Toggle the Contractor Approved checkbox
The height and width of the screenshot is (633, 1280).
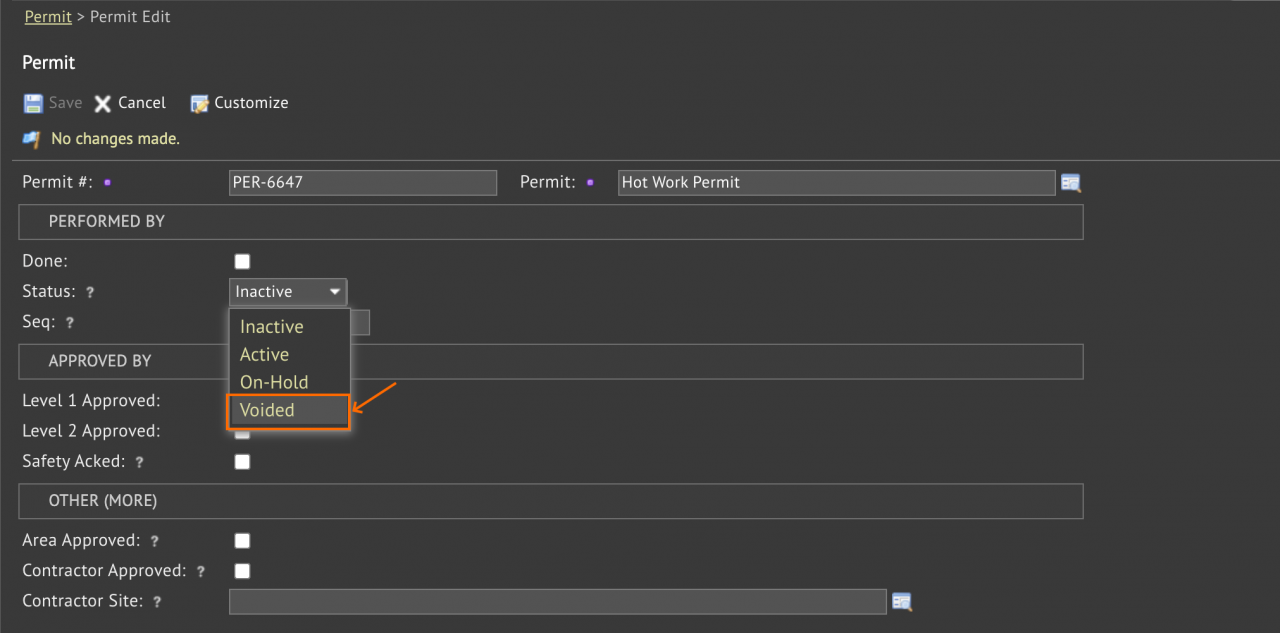point(242,571)
